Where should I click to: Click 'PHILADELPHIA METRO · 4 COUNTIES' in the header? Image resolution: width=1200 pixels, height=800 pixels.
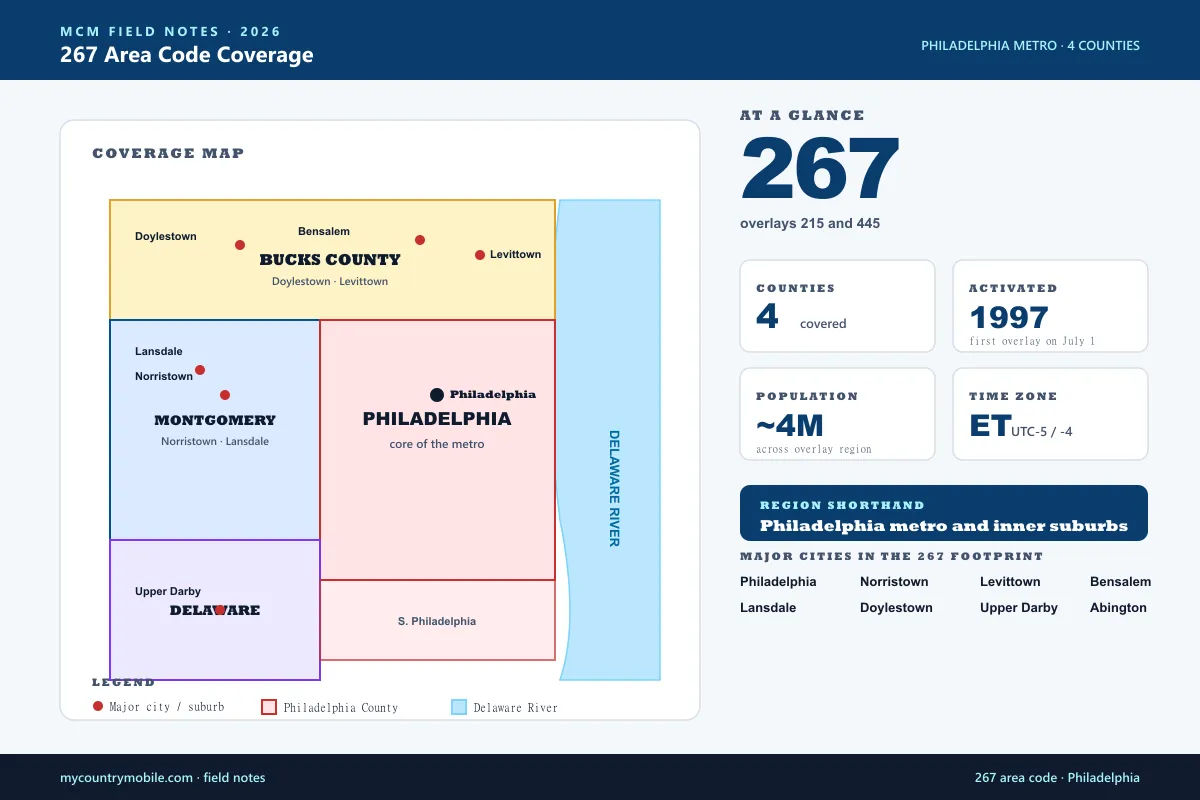coord(1030,45)
